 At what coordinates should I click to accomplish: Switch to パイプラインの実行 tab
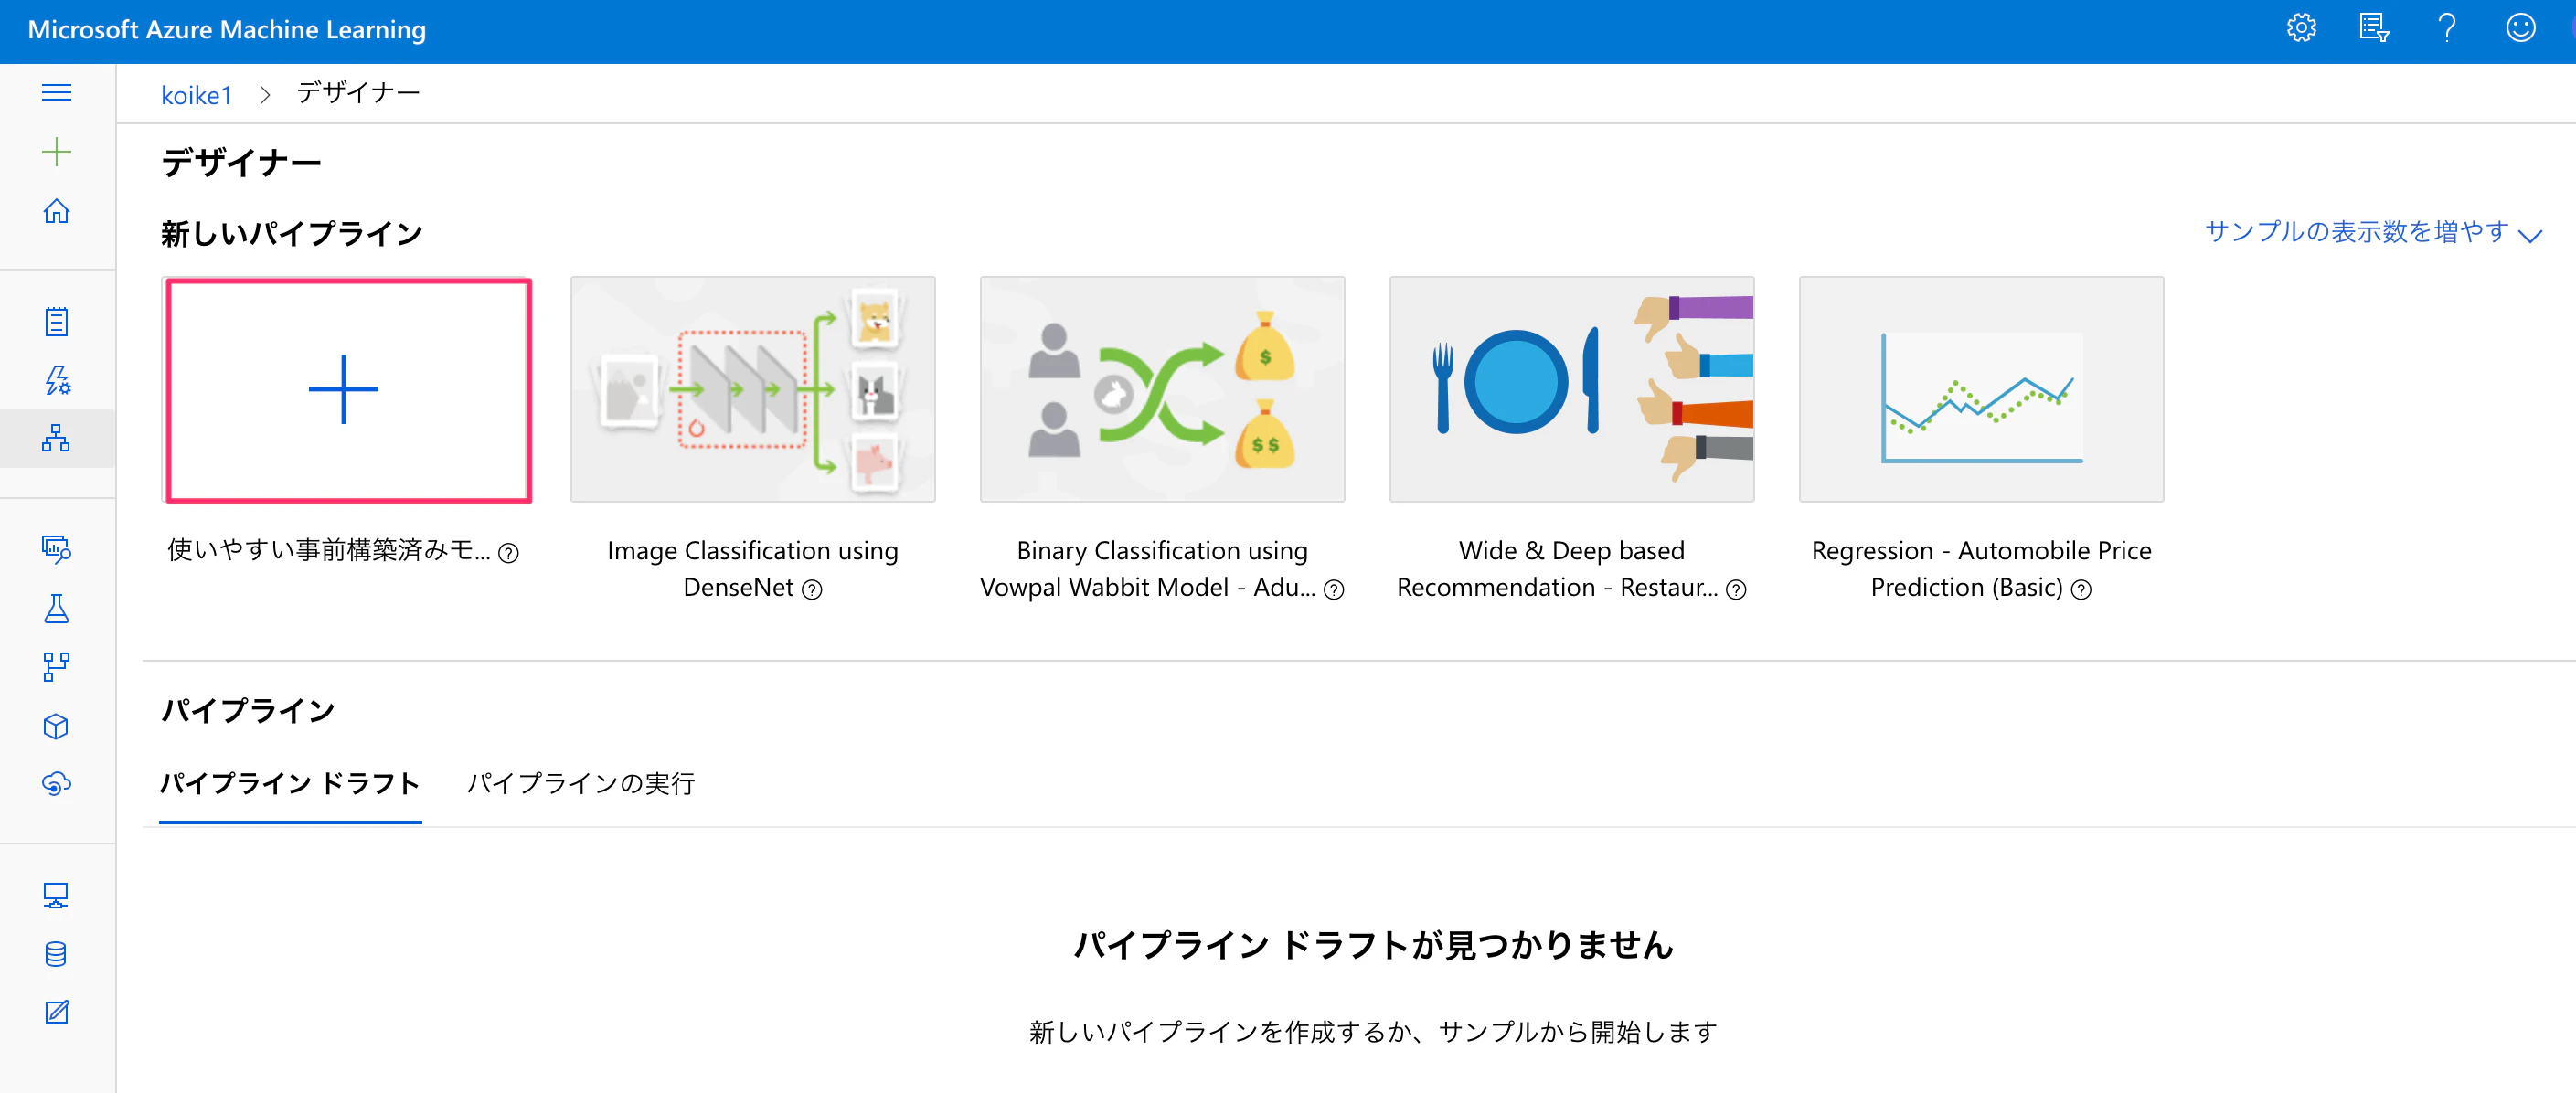(581, 783)
